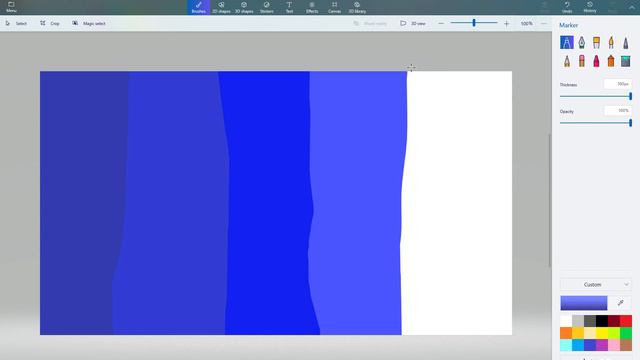The height and width of the screenshot is (360, 640).
Task: Pick the white color swatch
Action: coord(566,321)
